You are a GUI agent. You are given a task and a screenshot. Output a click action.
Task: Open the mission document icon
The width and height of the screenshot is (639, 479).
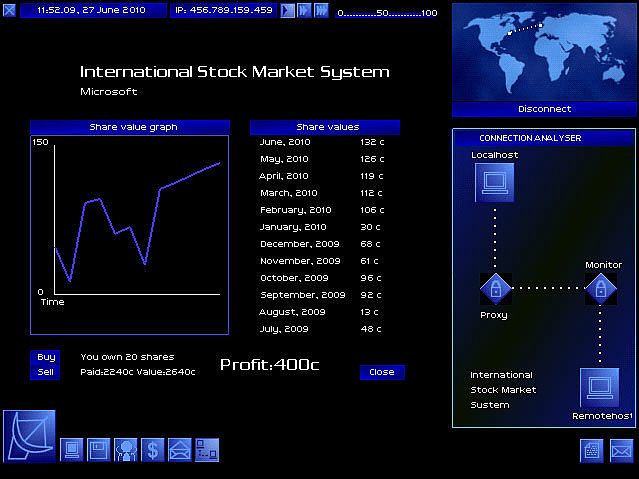591,450
